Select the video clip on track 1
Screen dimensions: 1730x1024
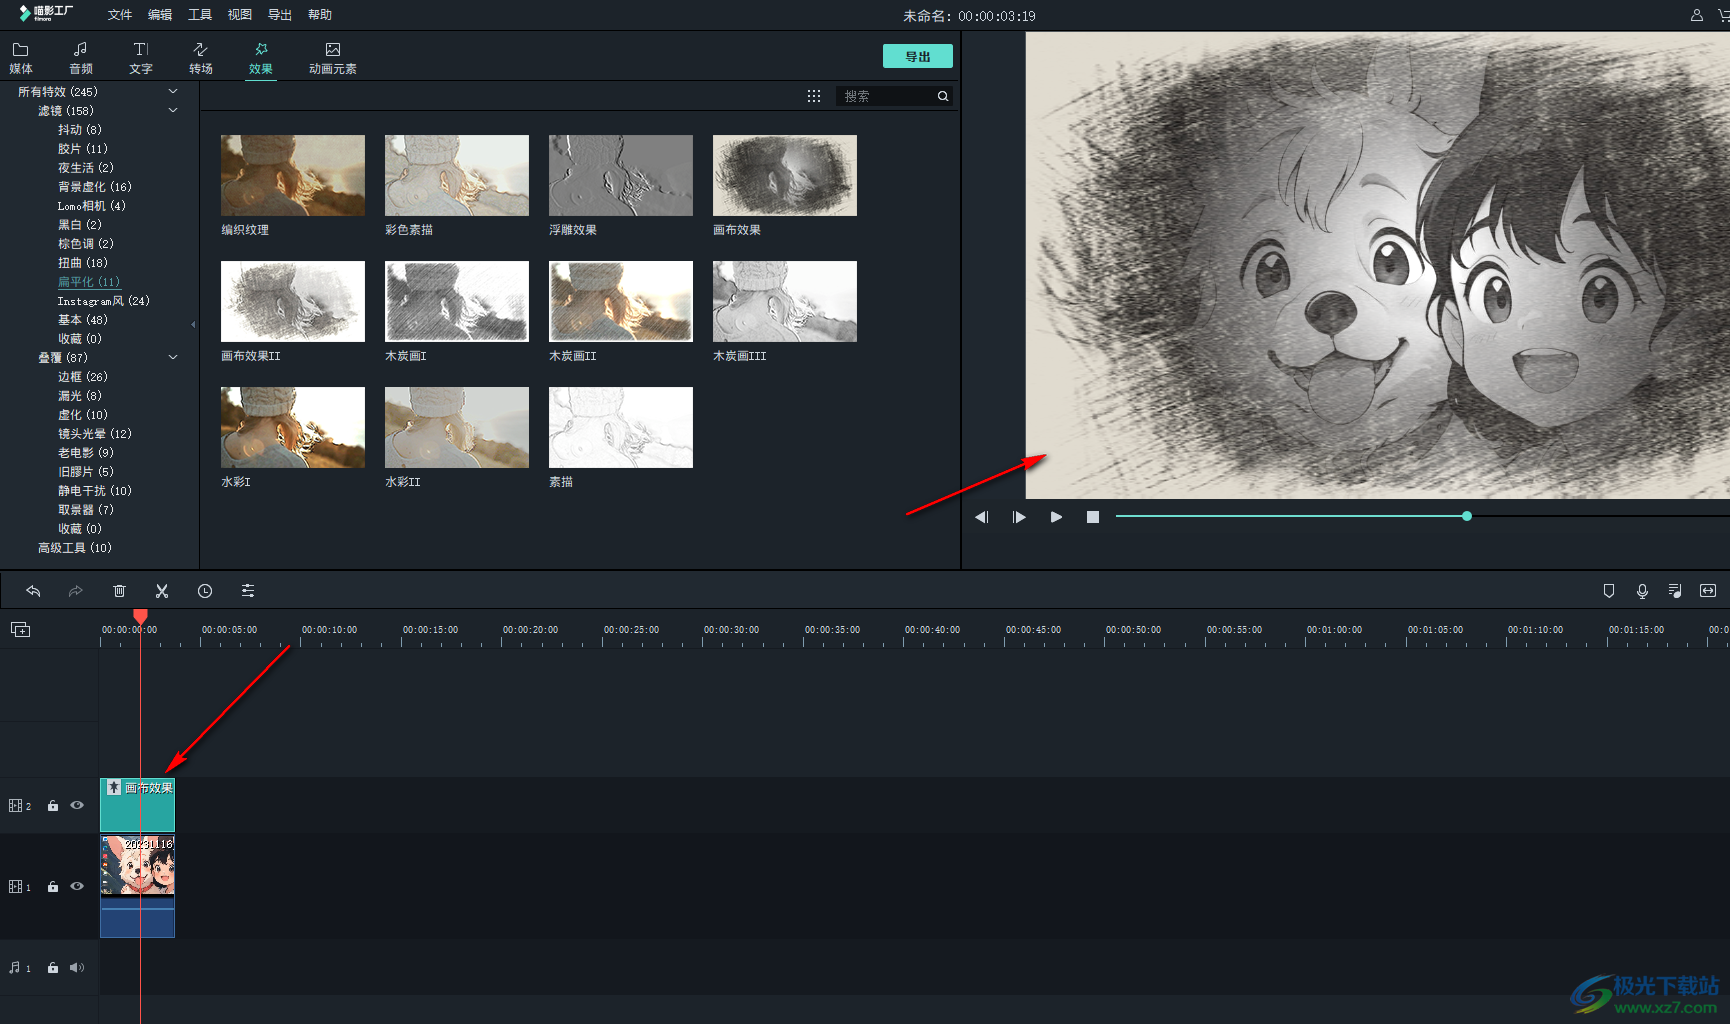[x=138, y=886]
